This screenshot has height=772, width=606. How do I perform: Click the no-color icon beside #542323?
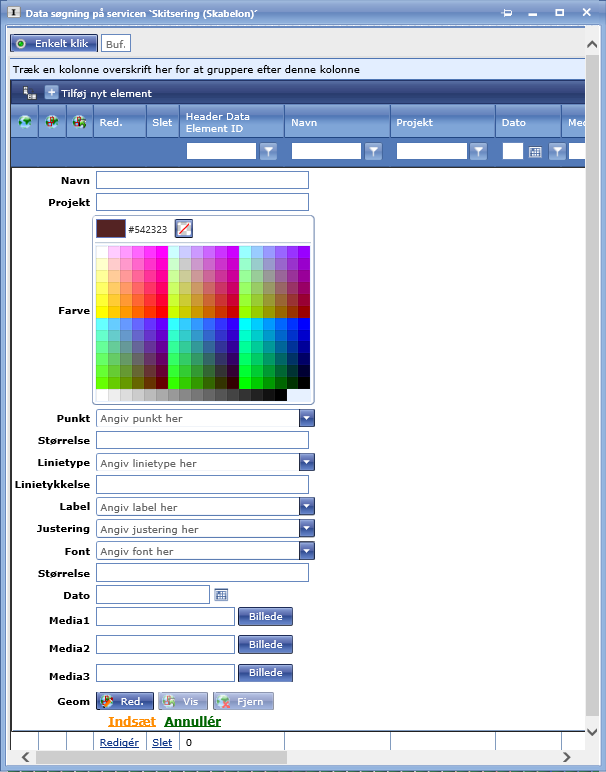coord(183,229)
